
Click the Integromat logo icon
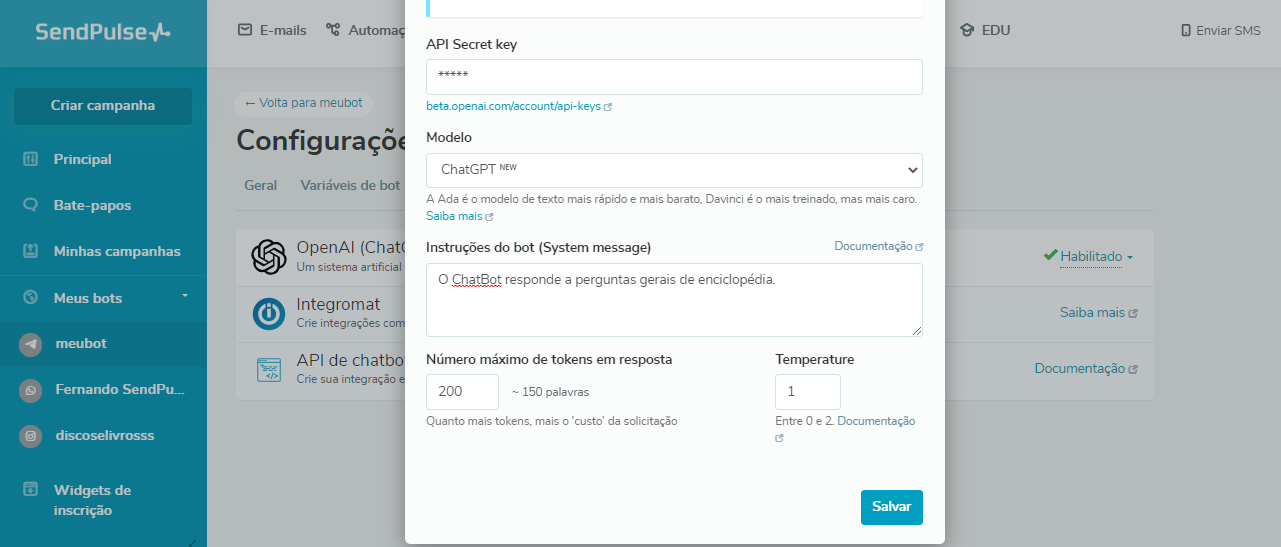(269, 313)
